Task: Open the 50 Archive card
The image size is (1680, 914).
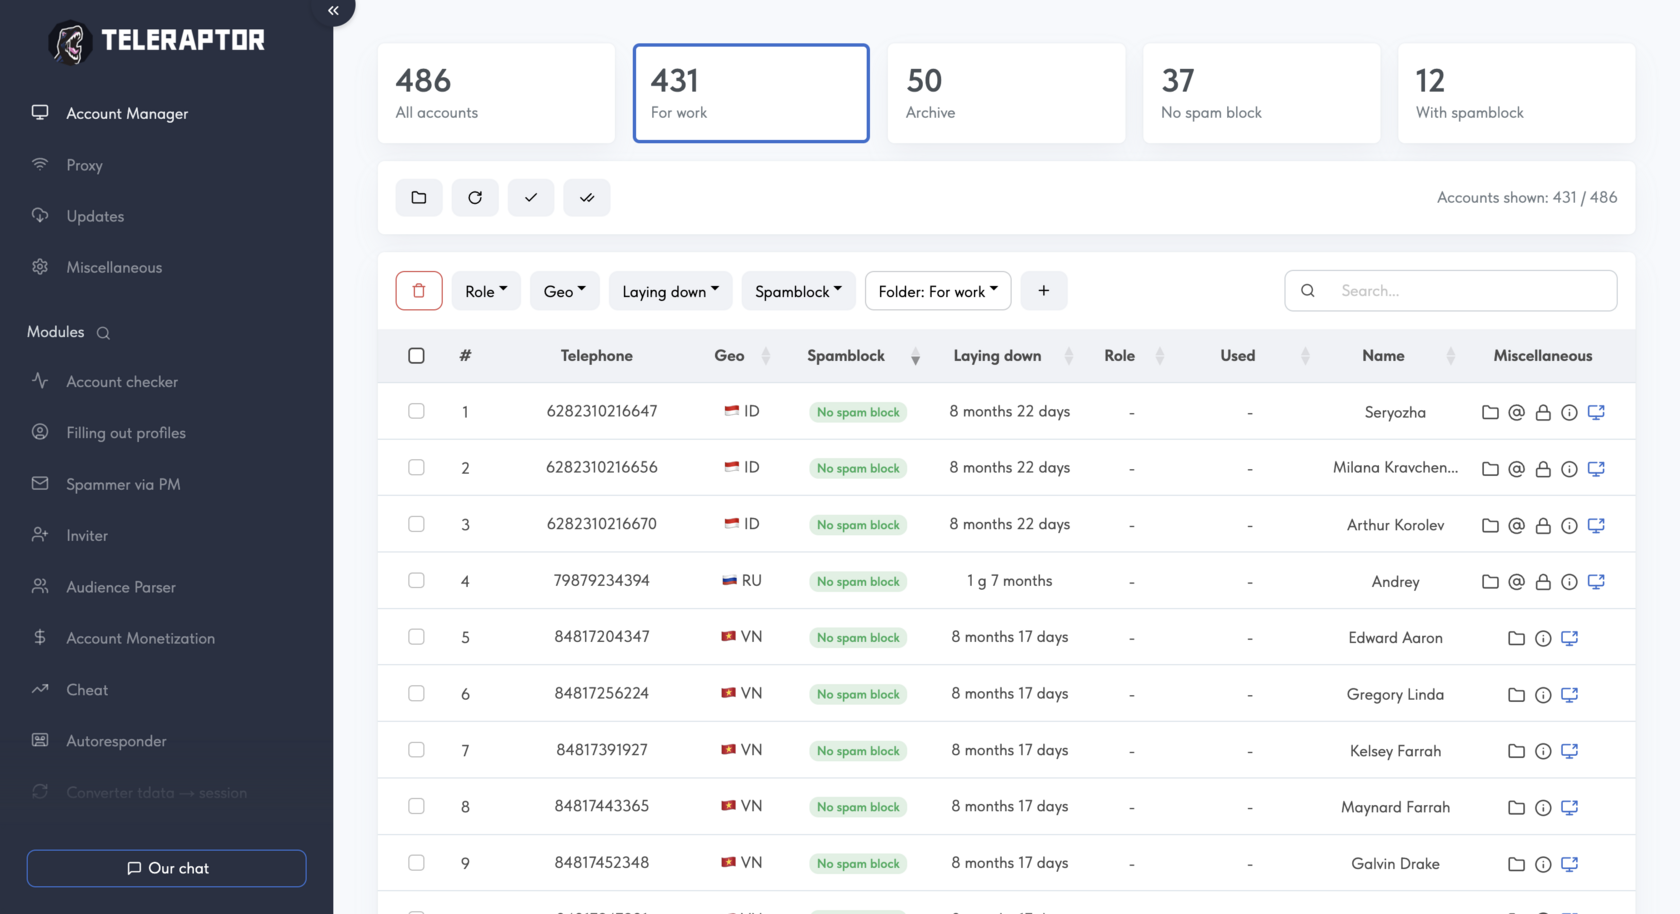Action: coord(1006,93)
